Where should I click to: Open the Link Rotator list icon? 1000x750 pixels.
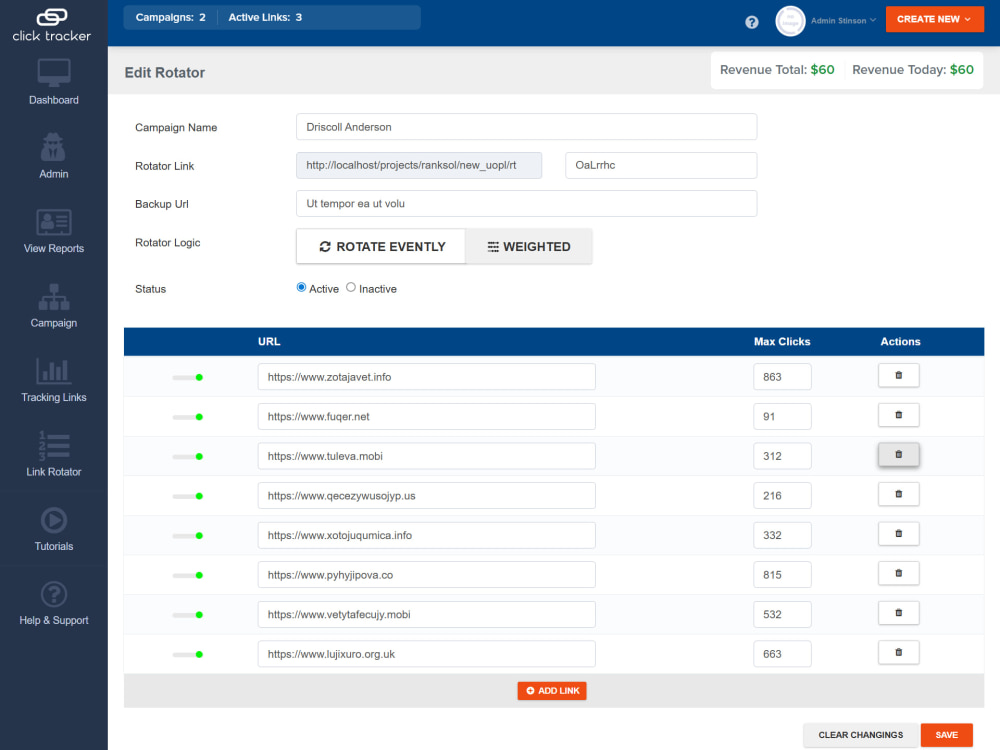coord(54,446)
